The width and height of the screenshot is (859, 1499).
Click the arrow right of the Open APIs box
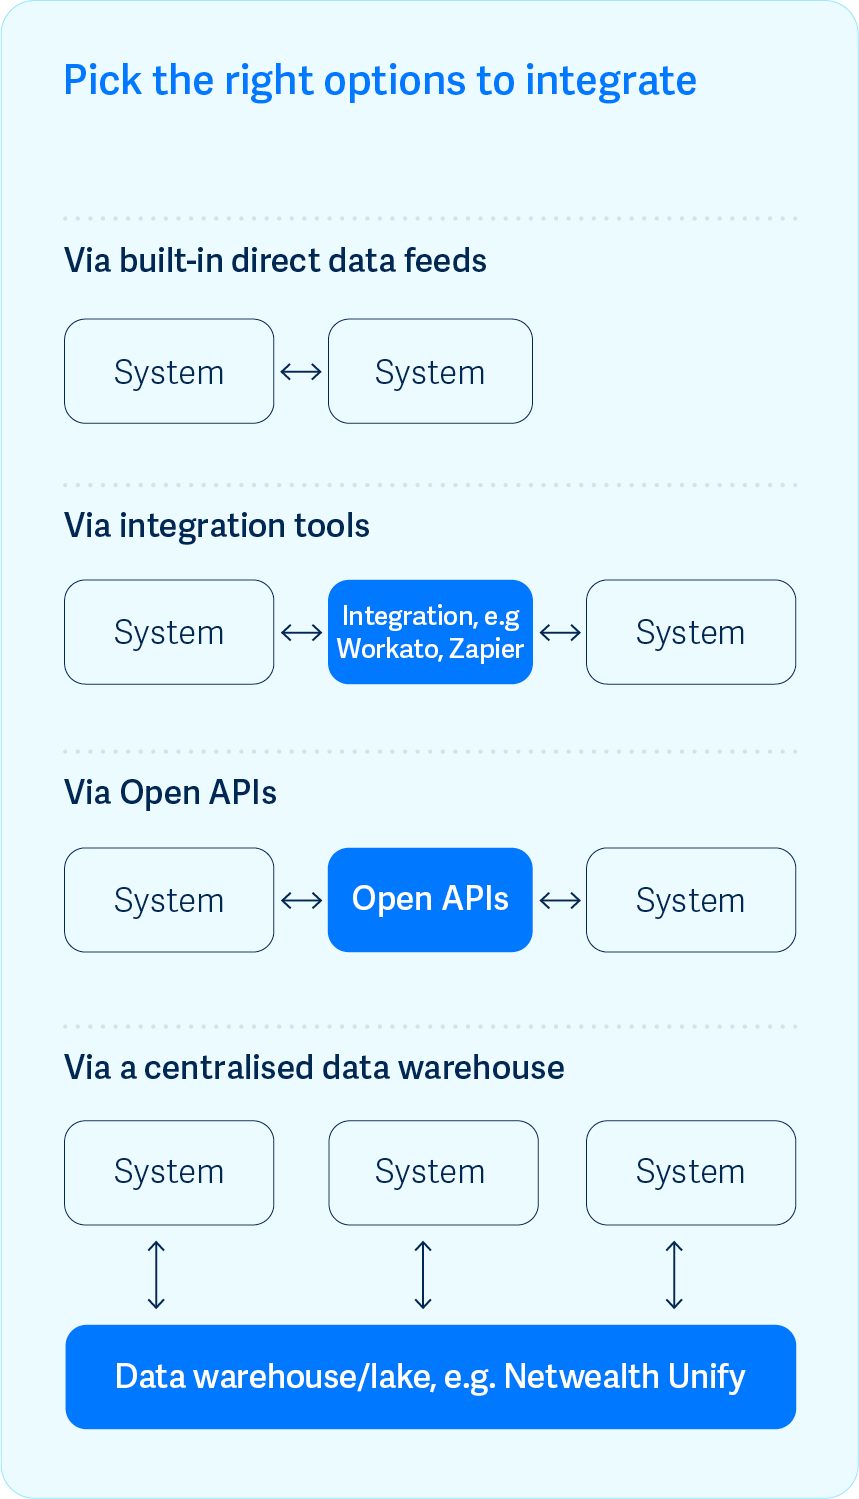pos(560,900)
